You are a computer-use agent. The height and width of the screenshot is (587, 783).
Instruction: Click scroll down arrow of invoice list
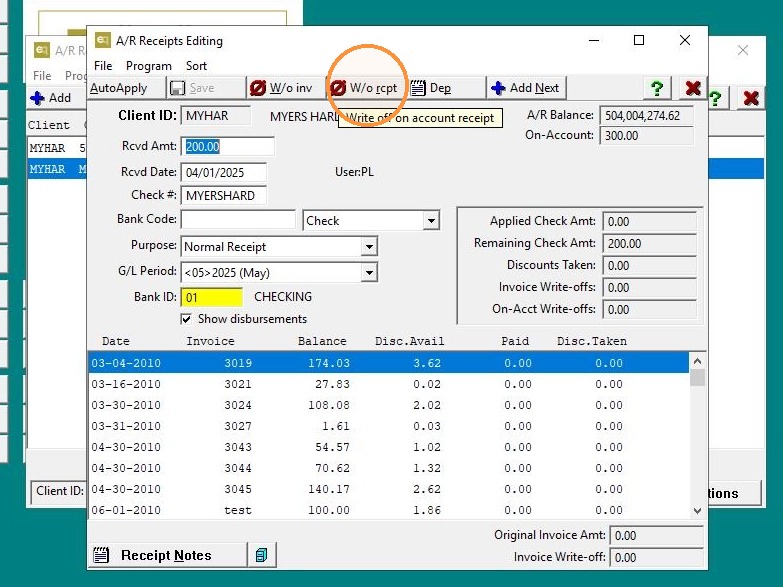[698, 511]
